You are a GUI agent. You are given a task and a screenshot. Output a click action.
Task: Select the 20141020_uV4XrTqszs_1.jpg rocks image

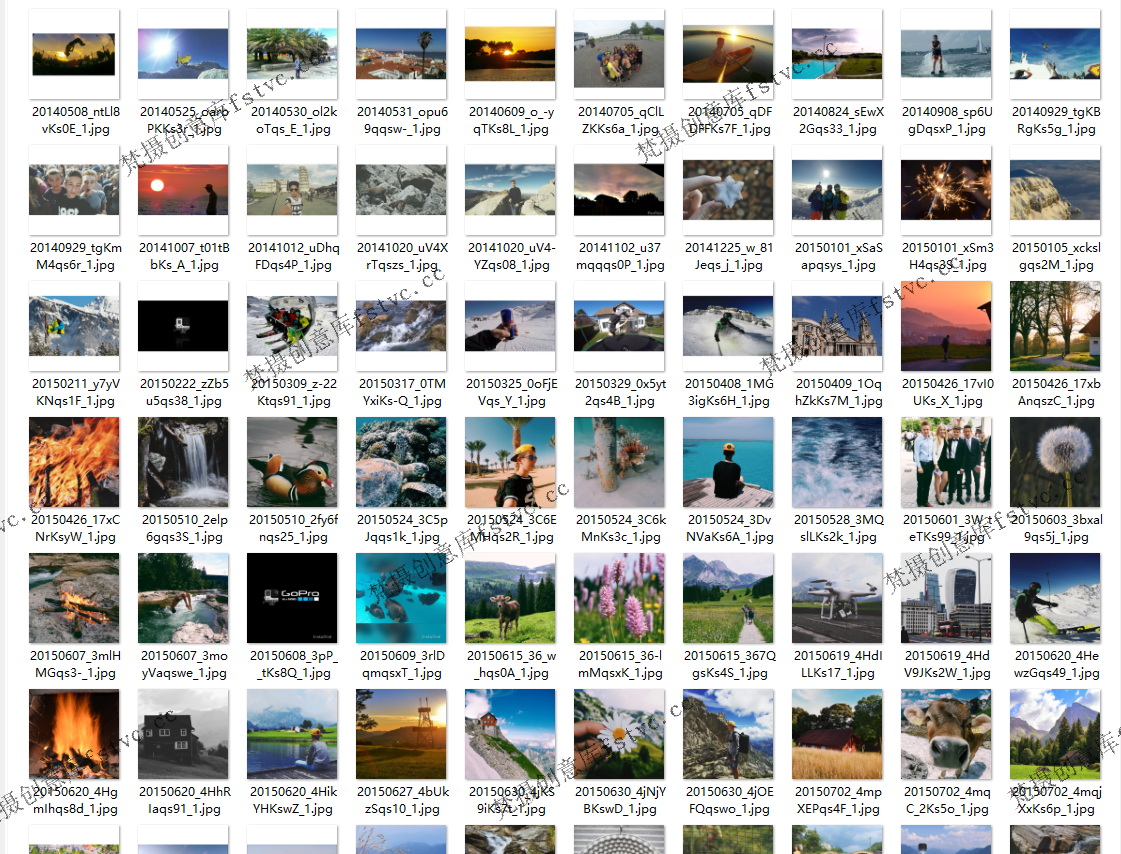[401, 190]
